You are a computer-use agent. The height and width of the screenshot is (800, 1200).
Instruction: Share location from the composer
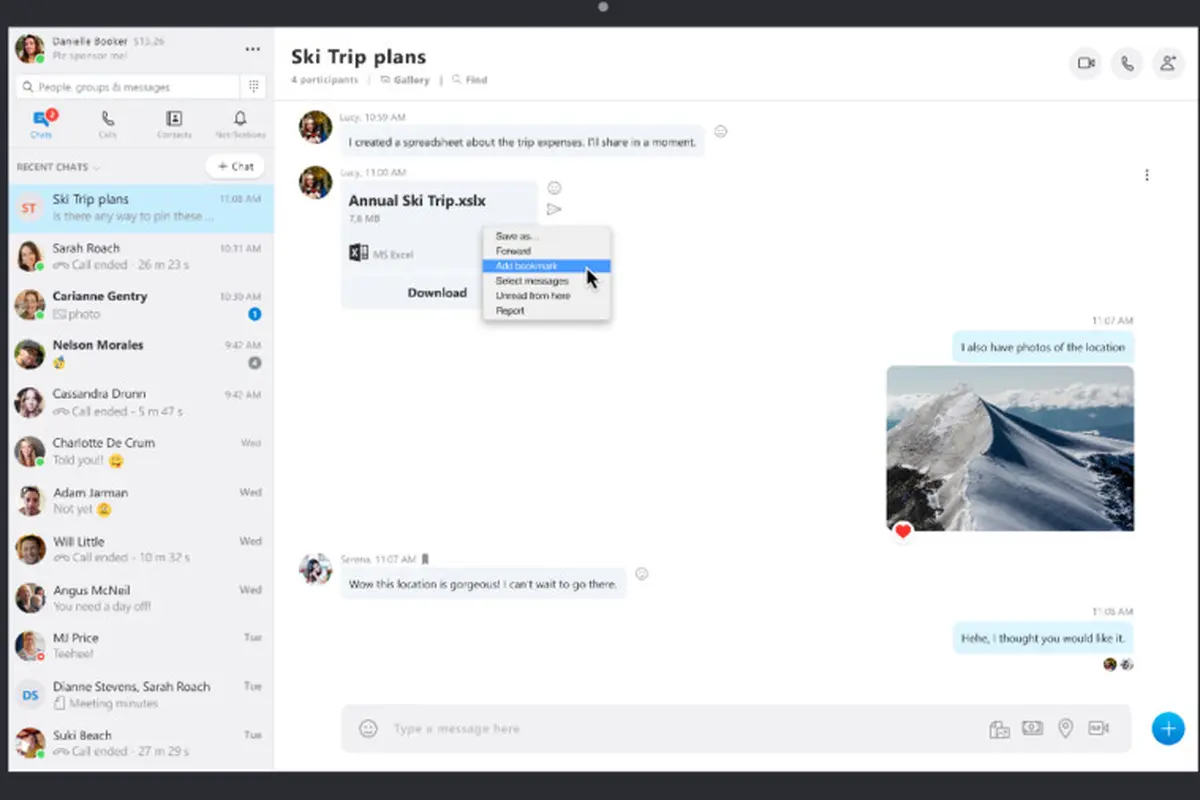point(1066,729)
